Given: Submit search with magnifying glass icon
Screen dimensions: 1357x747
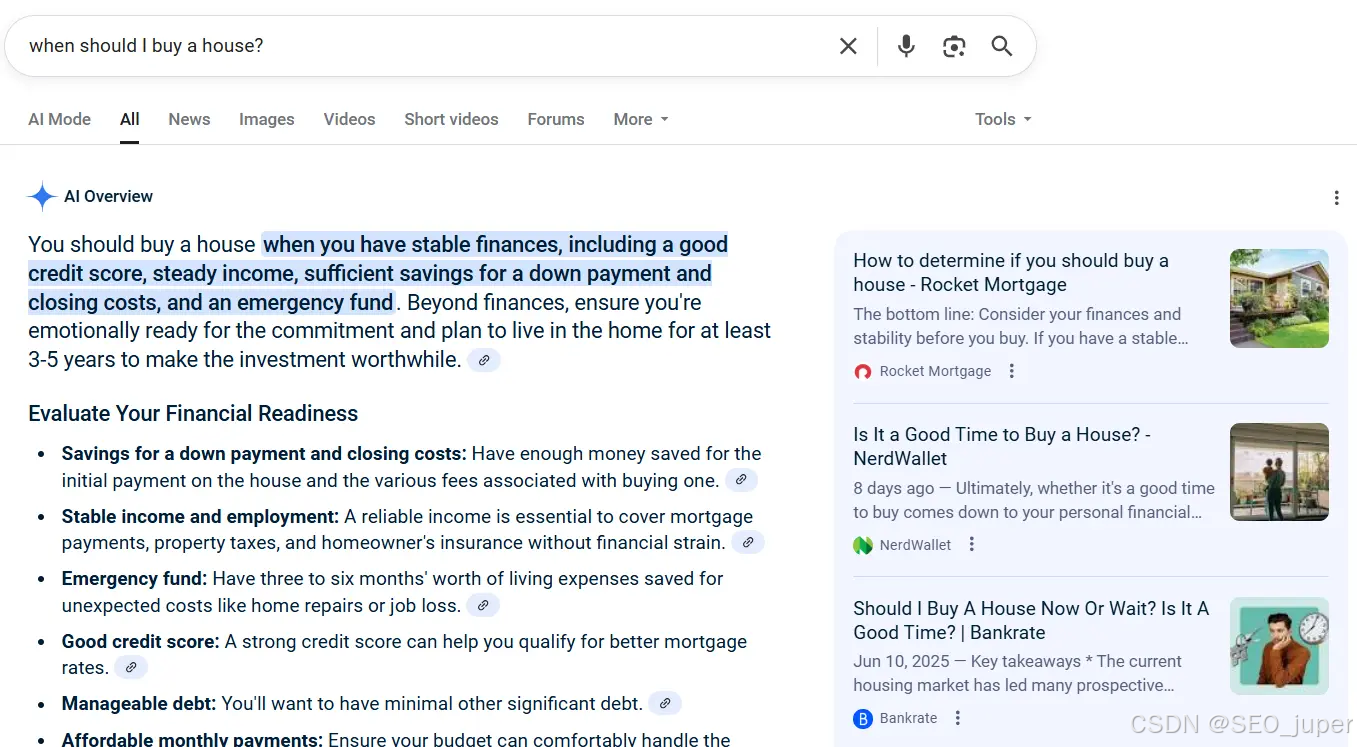Looking at the screenshot, I should pyautogui.click(x=1002, y=46).
